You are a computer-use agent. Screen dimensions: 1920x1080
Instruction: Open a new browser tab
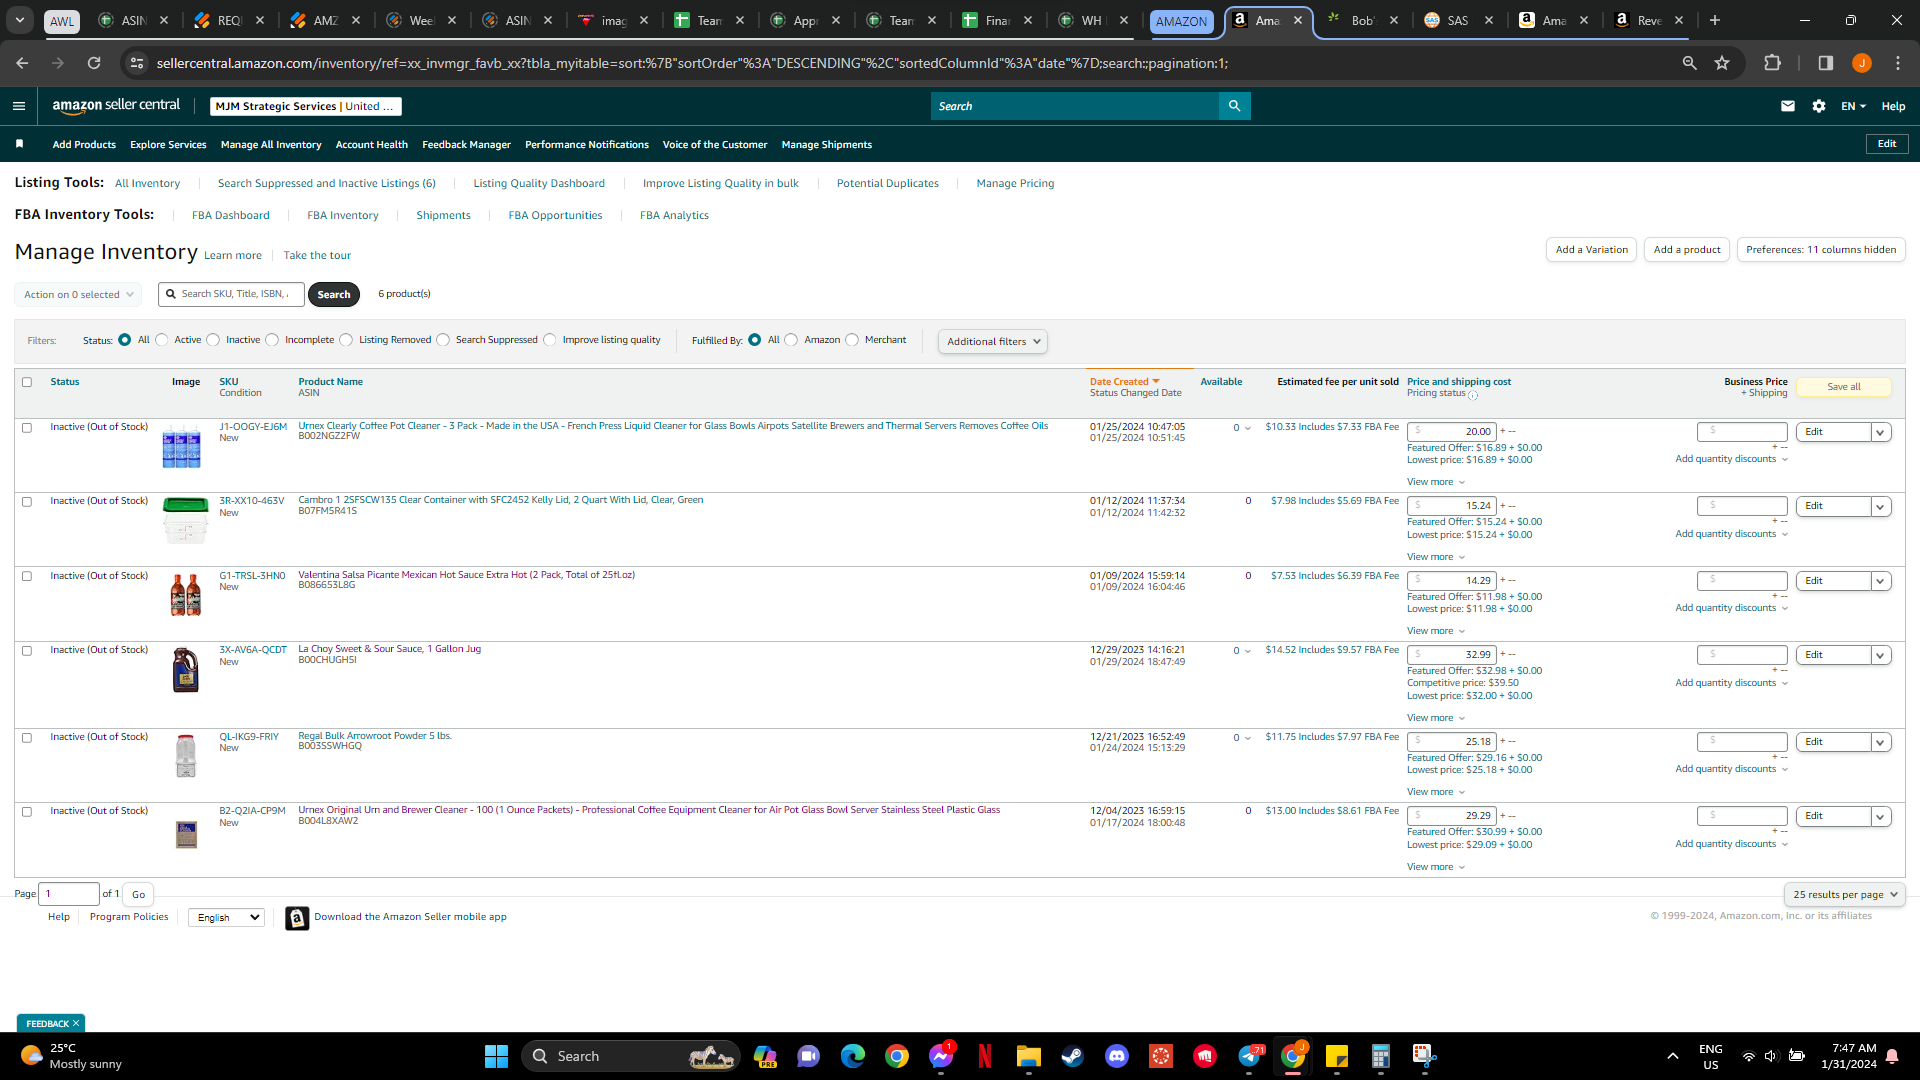[x=1715, y=20]
